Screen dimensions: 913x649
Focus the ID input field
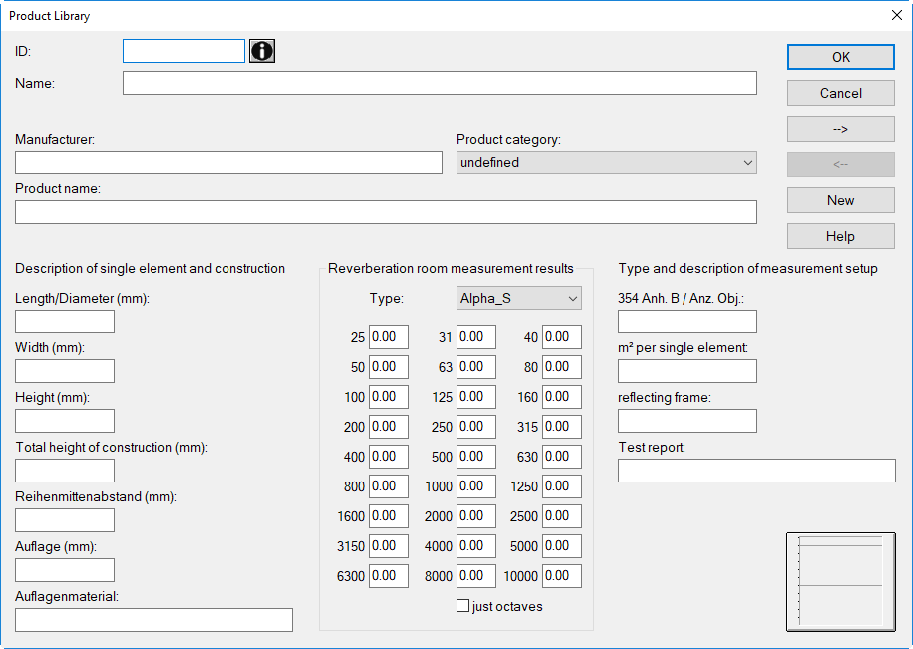pos(184,51)
